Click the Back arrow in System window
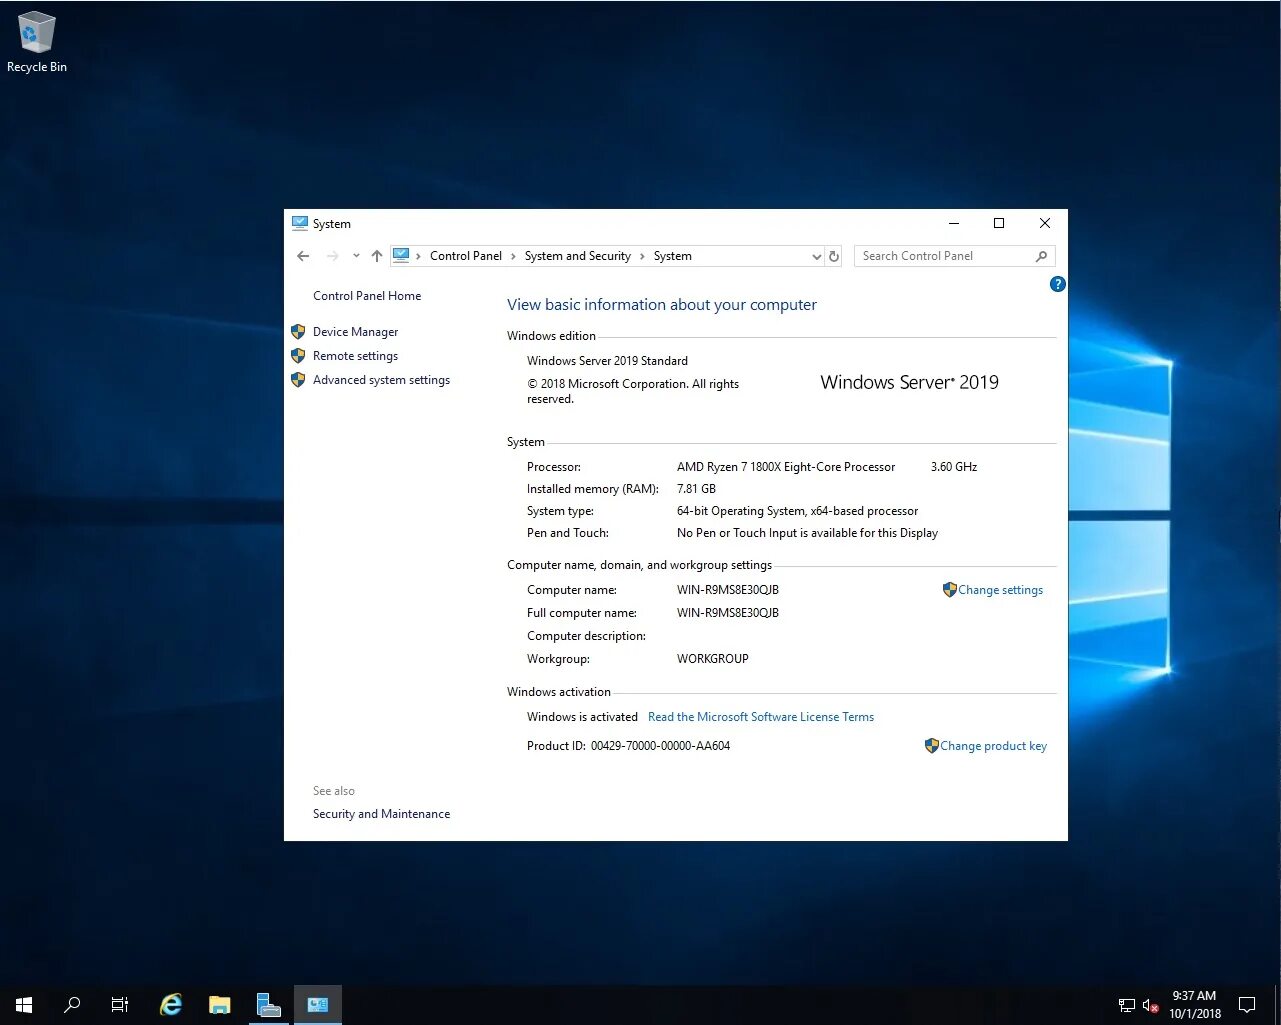 tap(303, 256)
